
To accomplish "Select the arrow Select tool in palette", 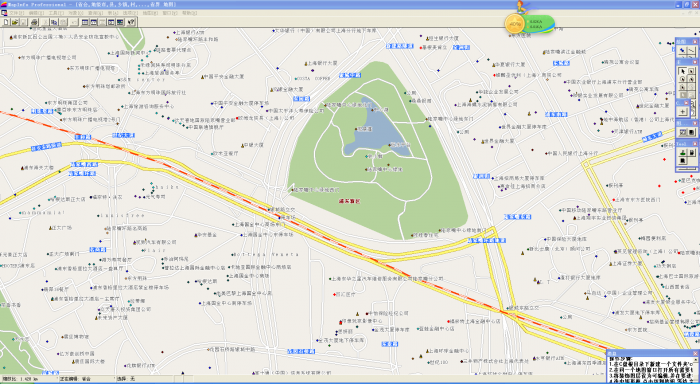I will 683,71.
